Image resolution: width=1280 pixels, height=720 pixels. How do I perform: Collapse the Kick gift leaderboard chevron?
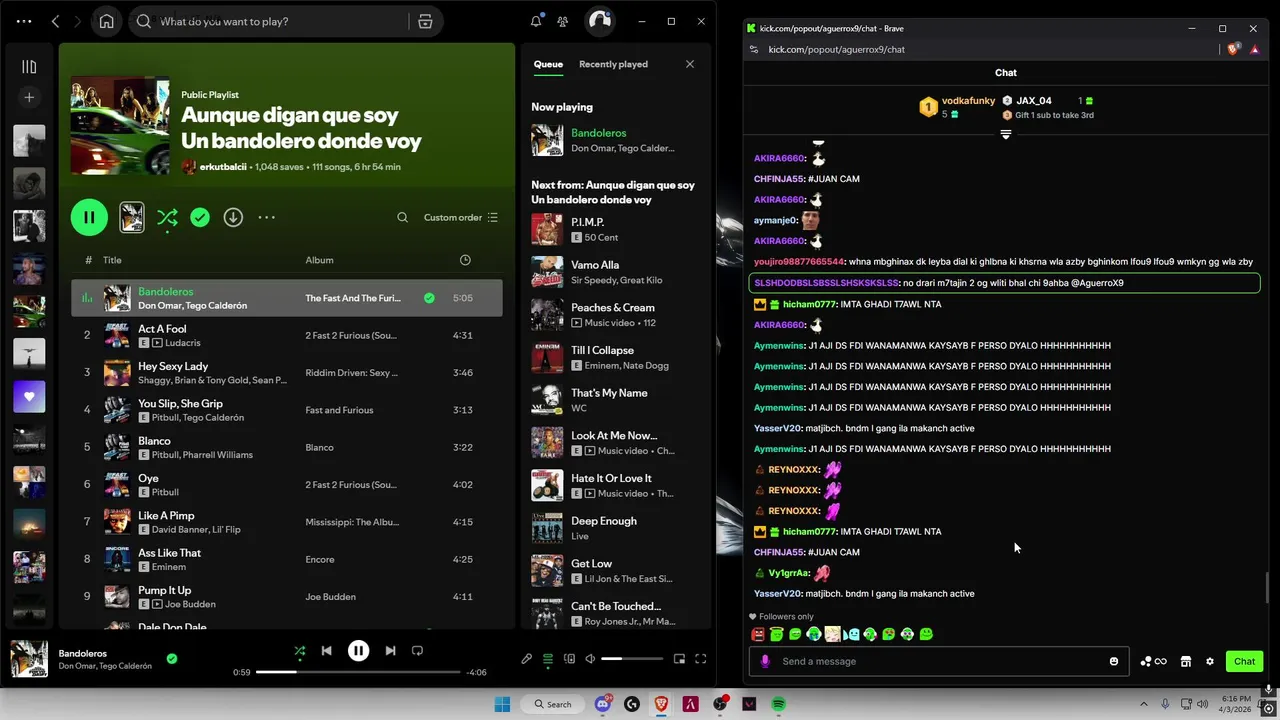pyautogui.click(x=1006, y=134)
